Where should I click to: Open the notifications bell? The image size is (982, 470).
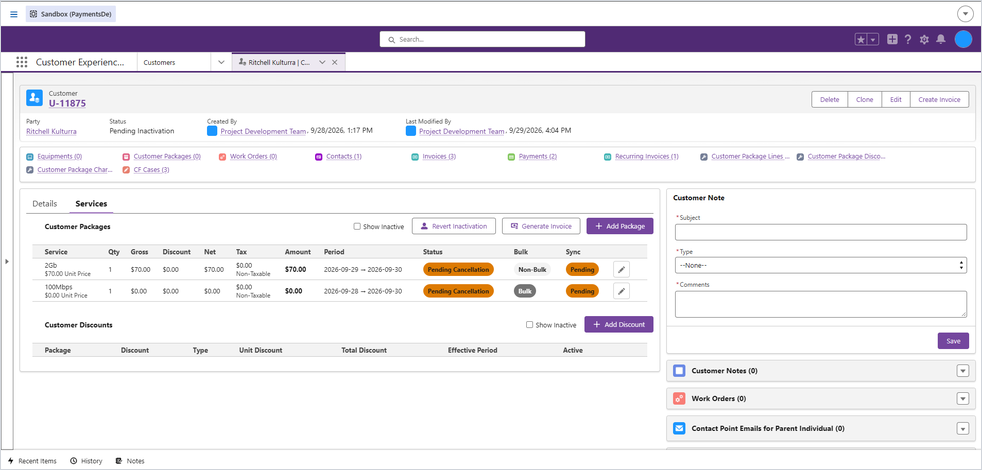(940, 39)
